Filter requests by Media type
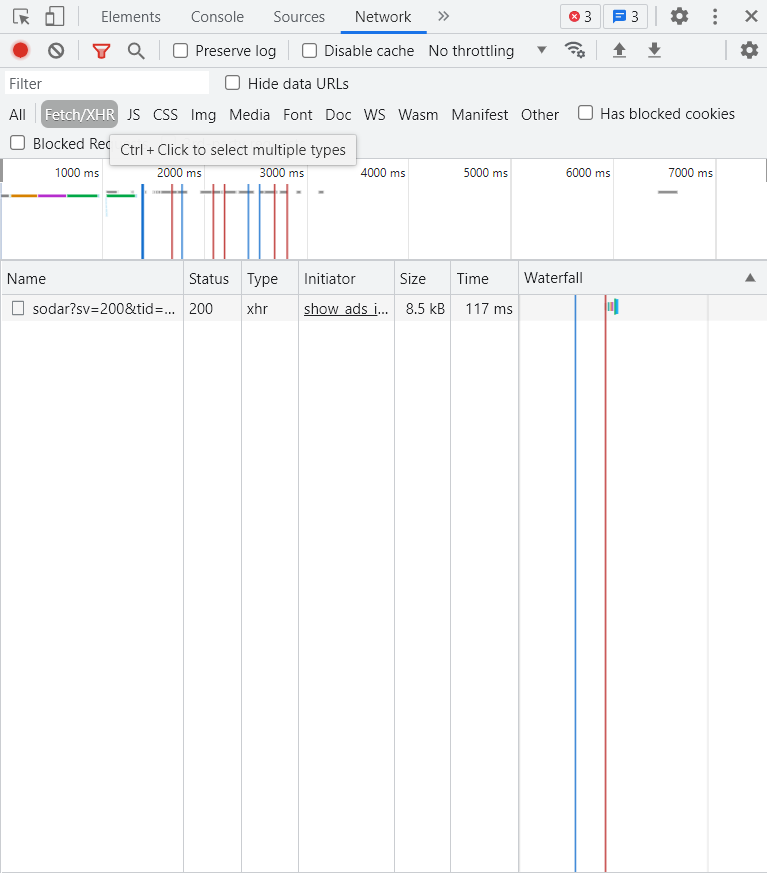 [249, 115]
